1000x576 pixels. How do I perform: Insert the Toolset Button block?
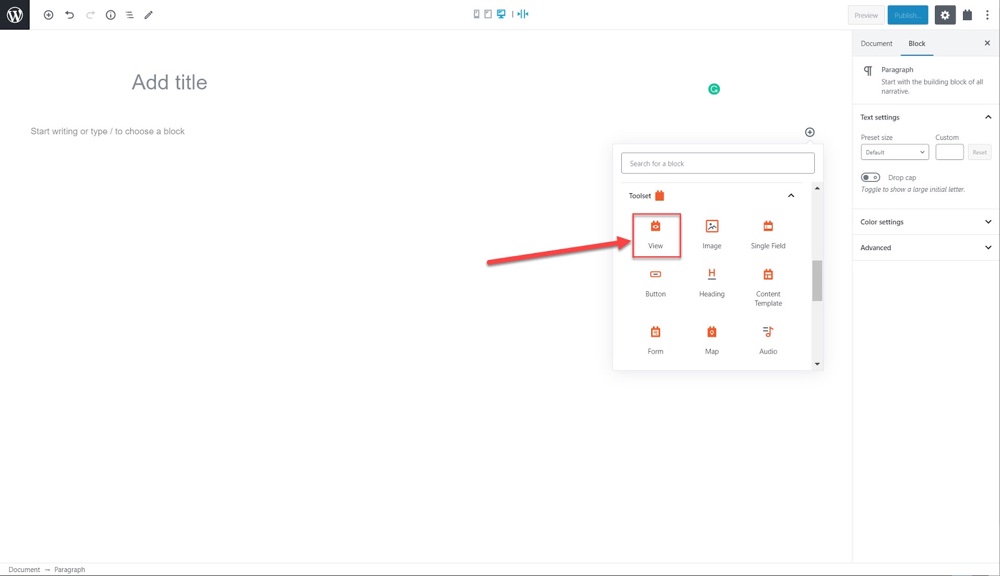click(x=656, y=284)
